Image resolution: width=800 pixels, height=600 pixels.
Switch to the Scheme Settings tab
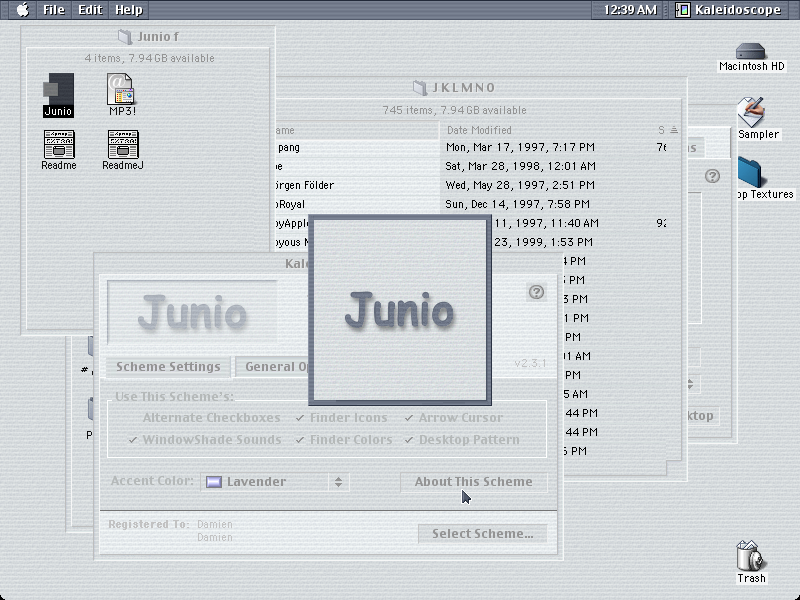[168, 367]
